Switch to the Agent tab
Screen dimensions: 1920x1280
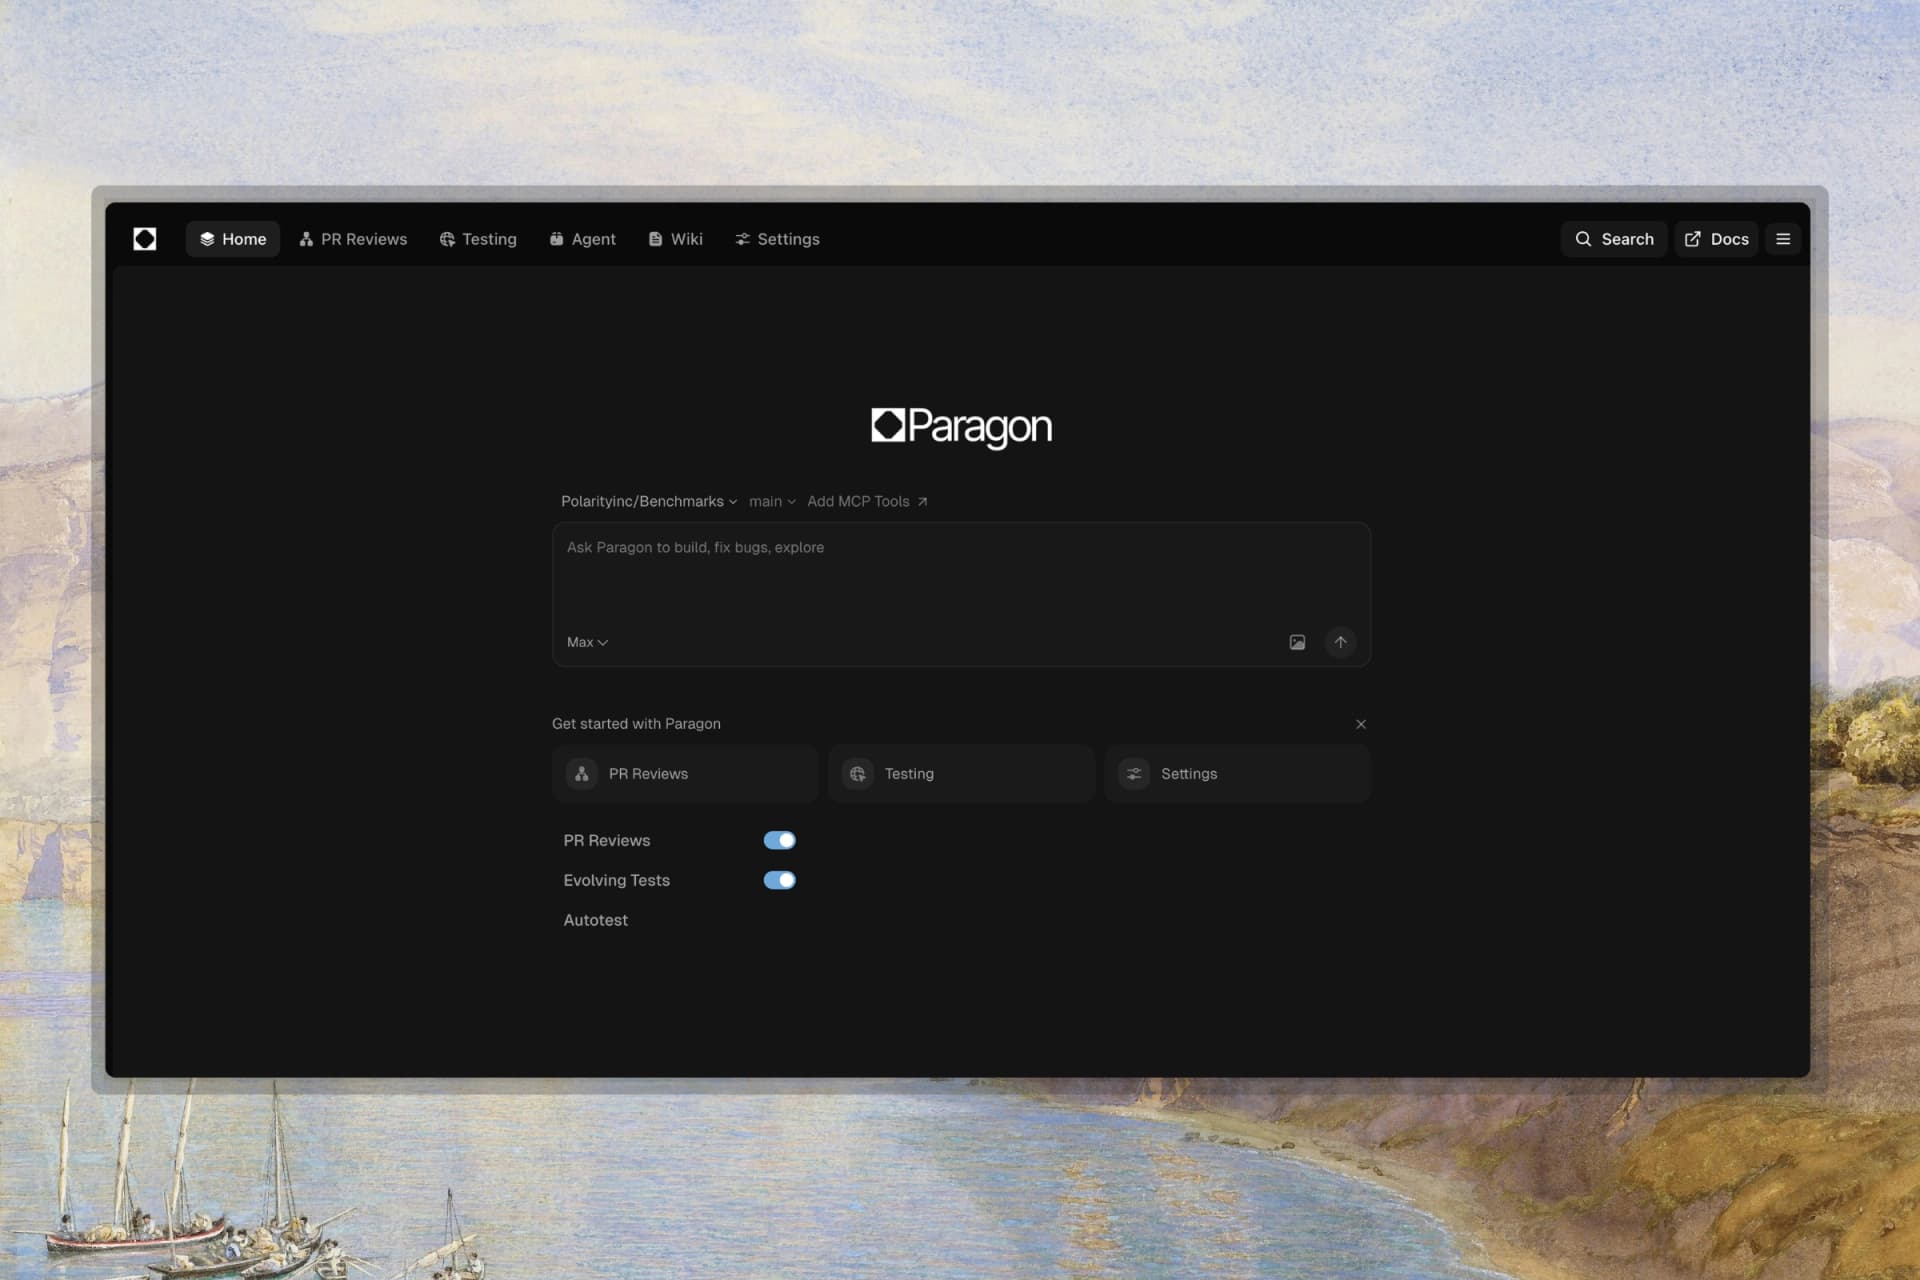click(x=582, y=239)
